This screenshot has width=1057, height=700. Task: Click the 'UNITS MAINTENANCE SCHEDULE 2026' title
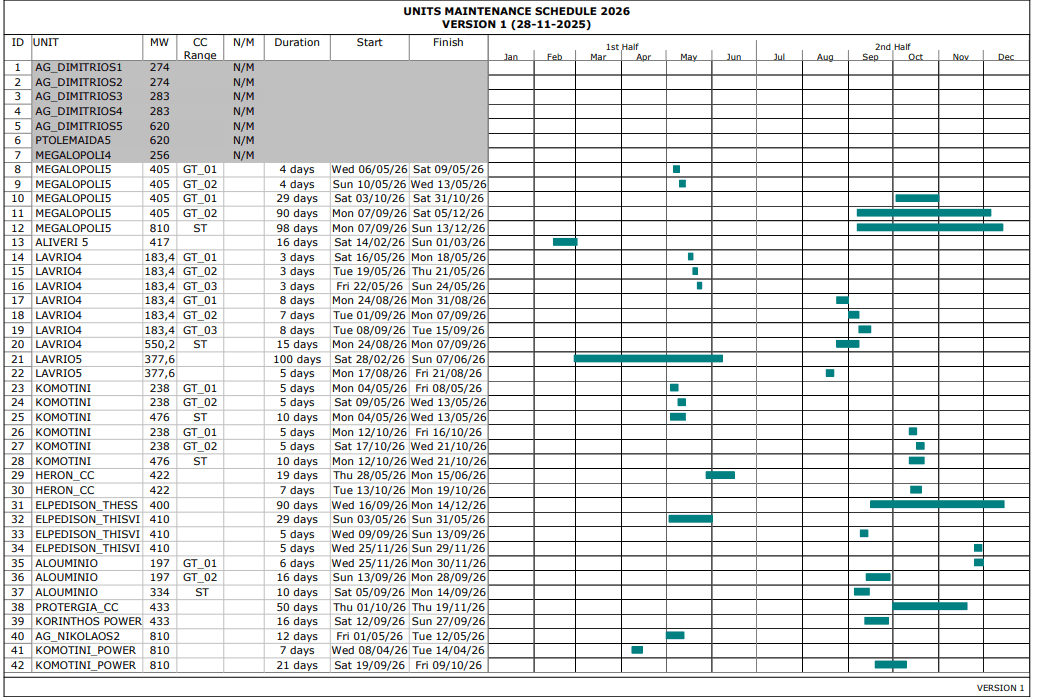pos(516,11)
